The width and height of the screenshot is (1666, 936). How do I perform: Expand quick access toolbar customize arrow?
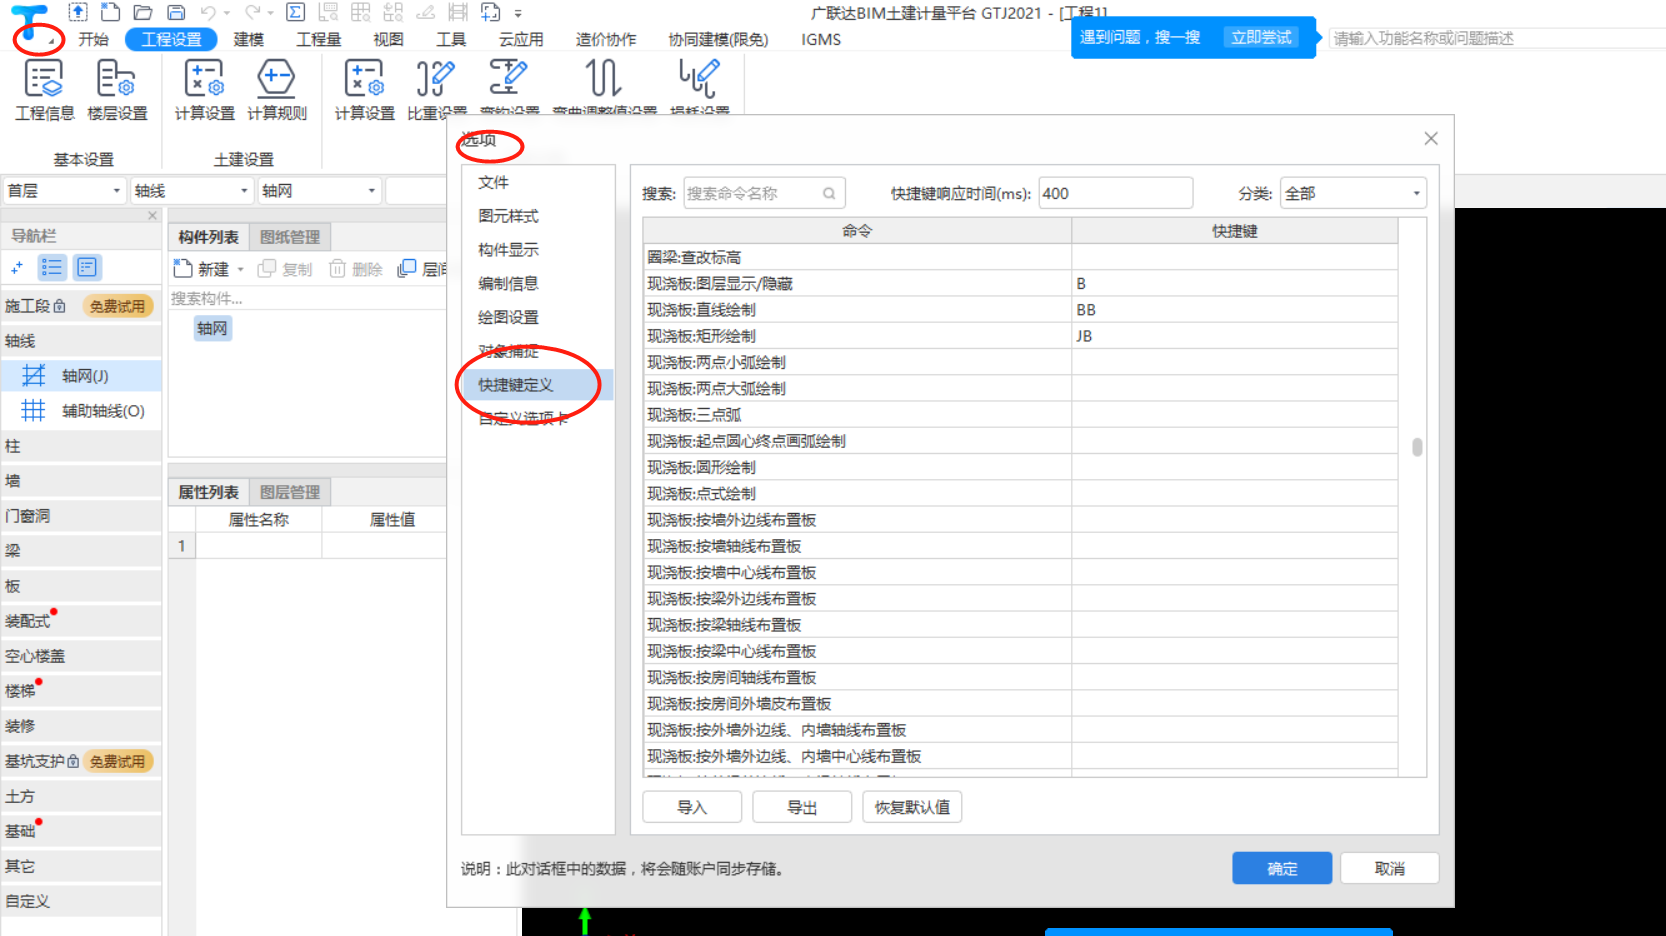tap(518, 14)
